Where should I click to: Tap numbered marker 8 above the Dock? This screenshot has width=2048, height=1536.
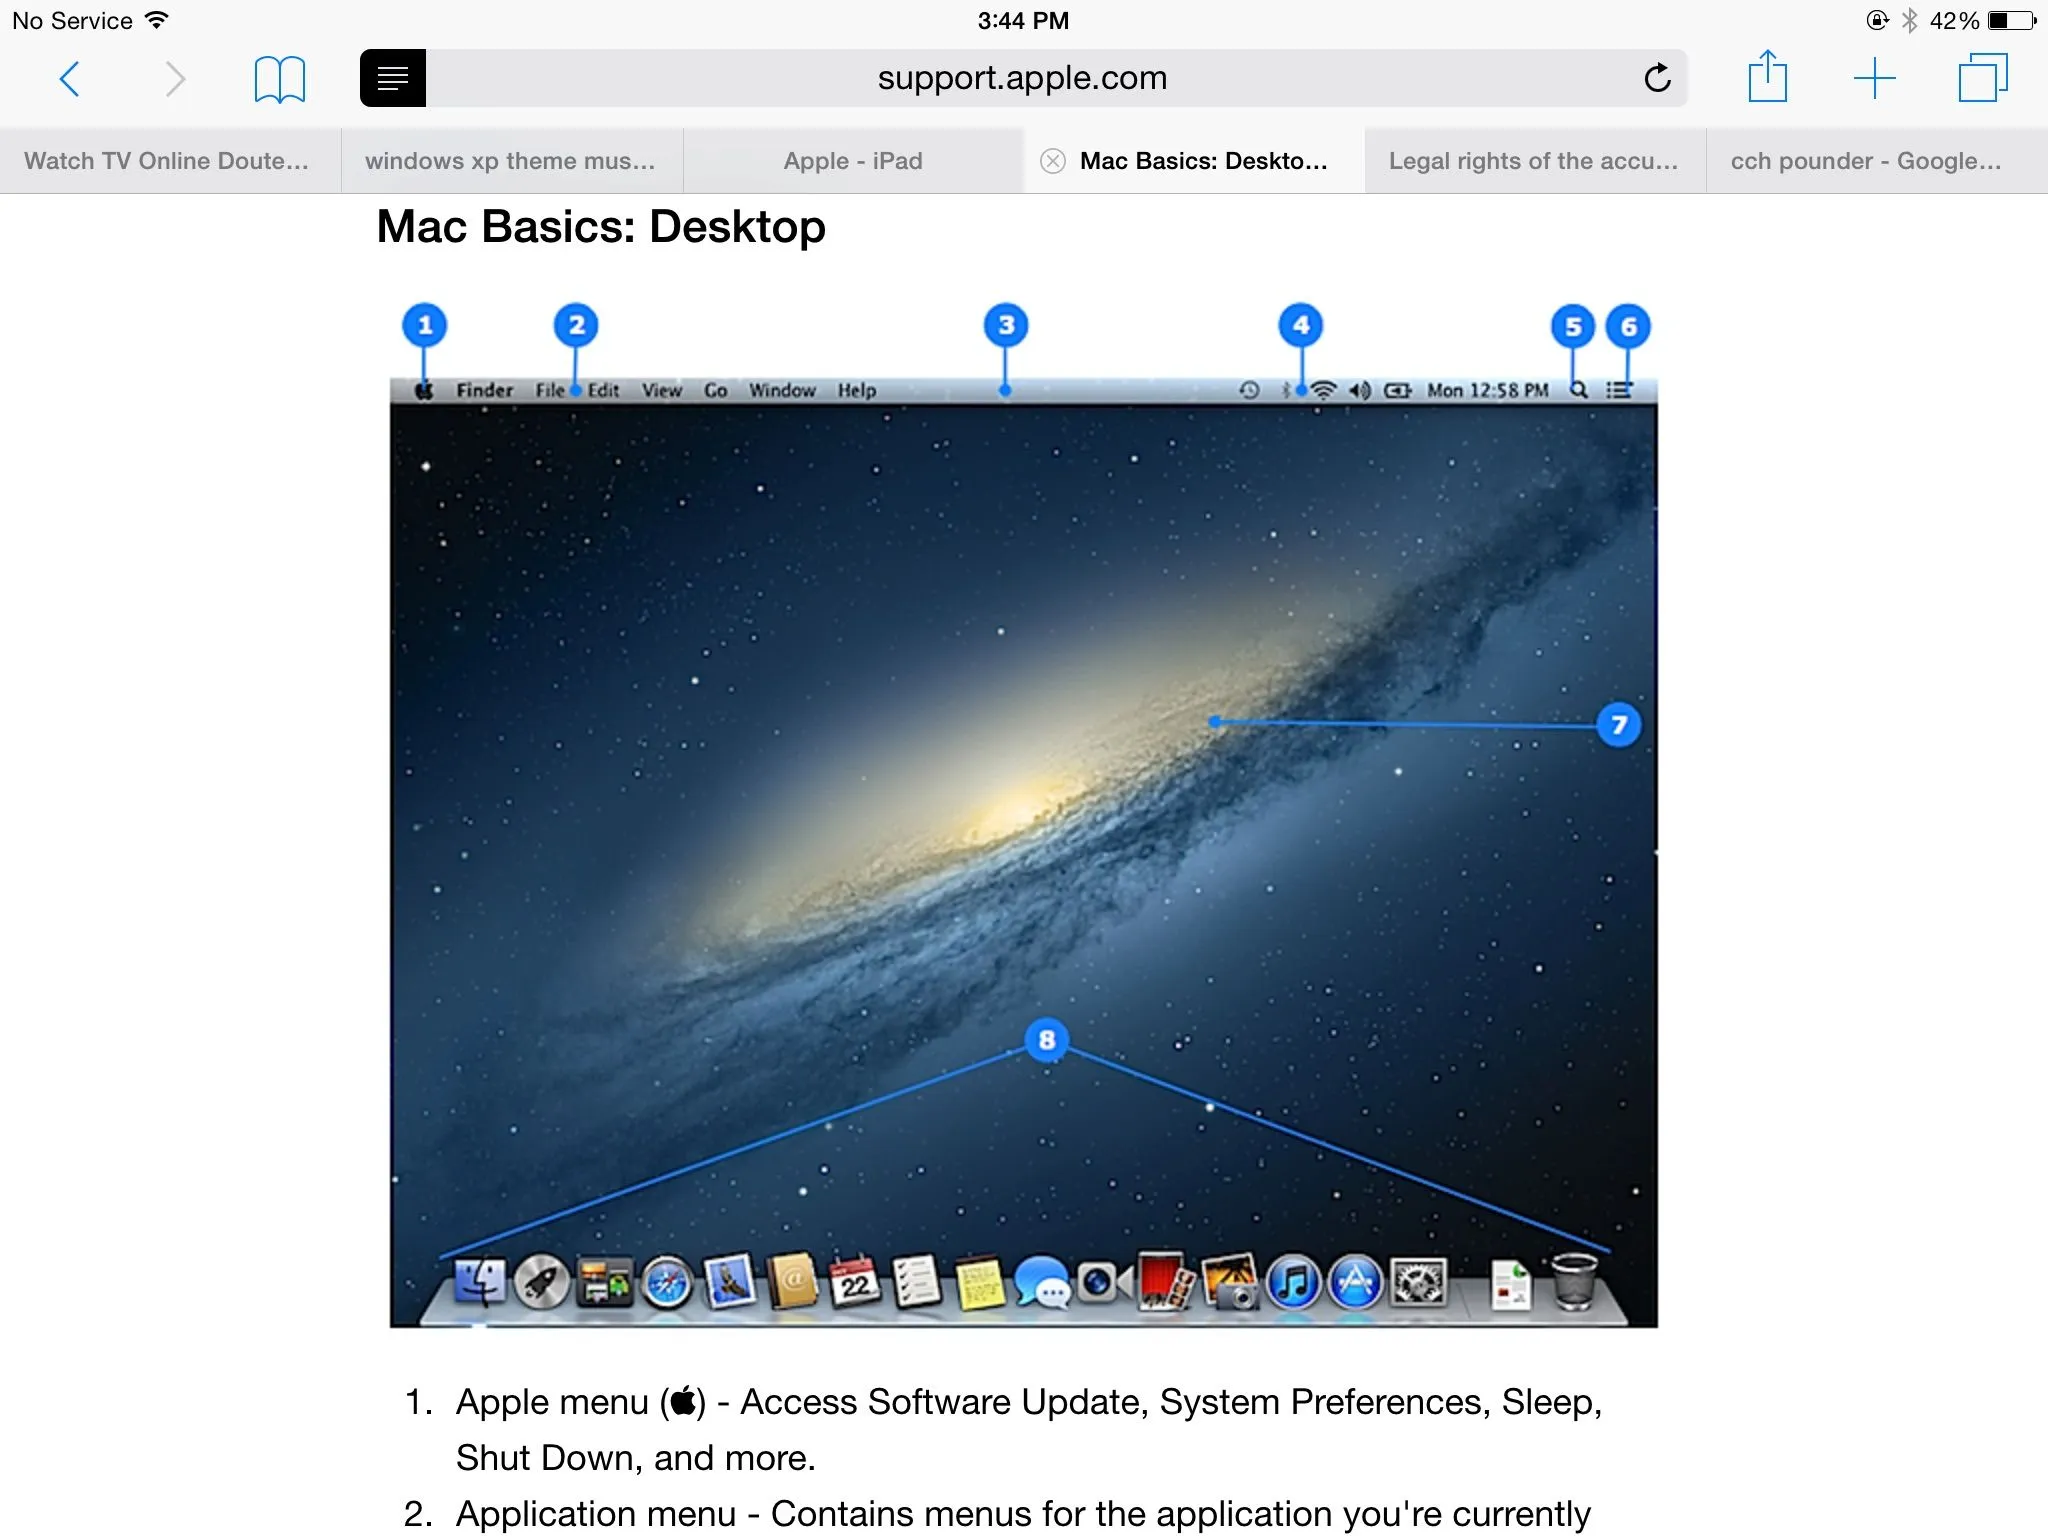(x=1046, y=1040)
